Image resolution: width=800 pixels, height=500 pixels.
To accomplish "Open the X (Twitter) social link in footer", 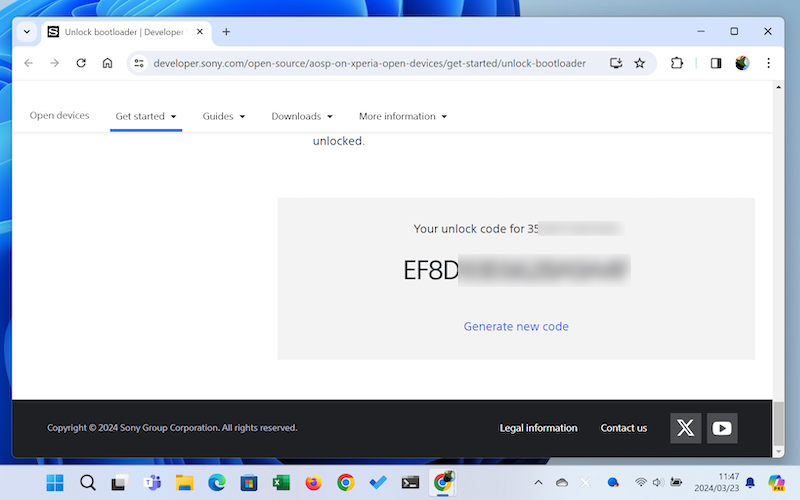I will pyautogui.click(x=685, y=428).
